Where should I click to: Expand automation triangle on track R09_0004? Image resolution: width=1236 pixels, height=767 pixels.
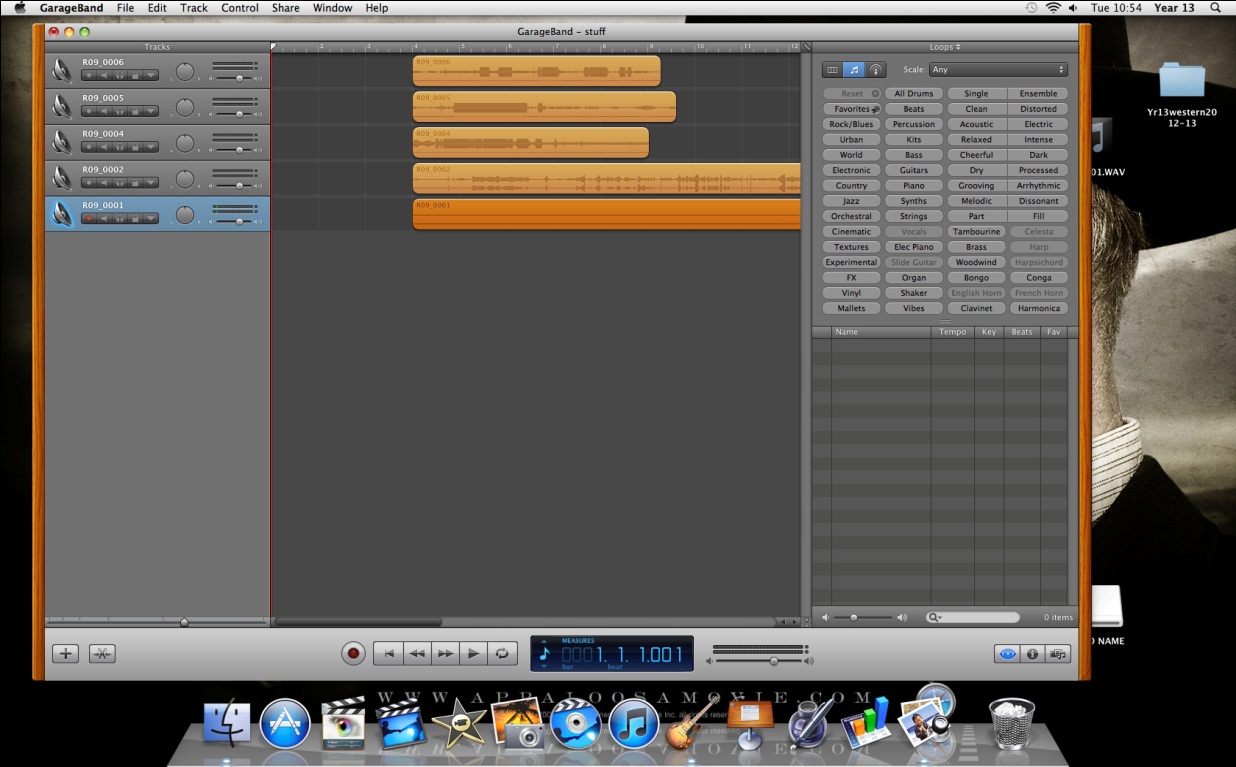151,147
